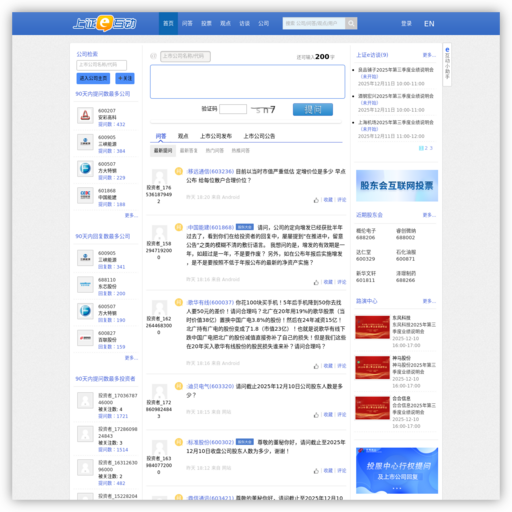Click the 进入公司主页 button
512x512 pixels.
click(x=93, y=78)
